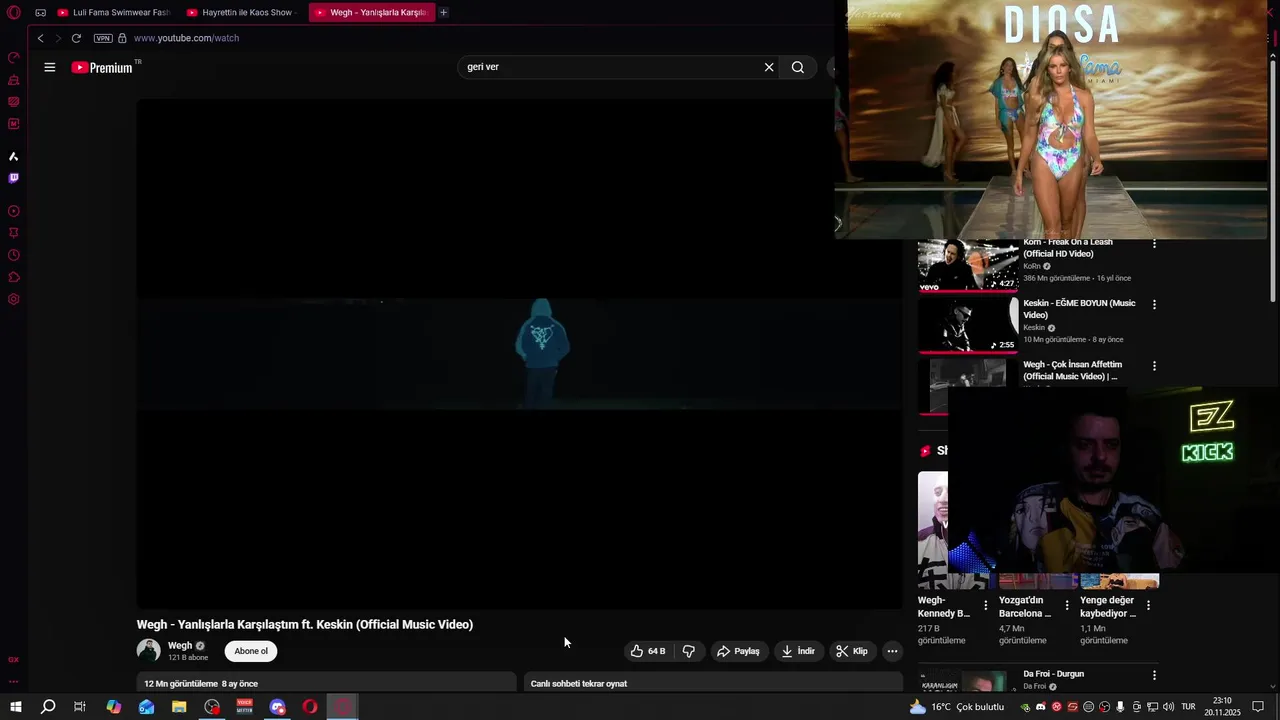Open Yenge değer kaybediyor short title
Screen dimensions: 1280x720
(x=1107, y=607)
